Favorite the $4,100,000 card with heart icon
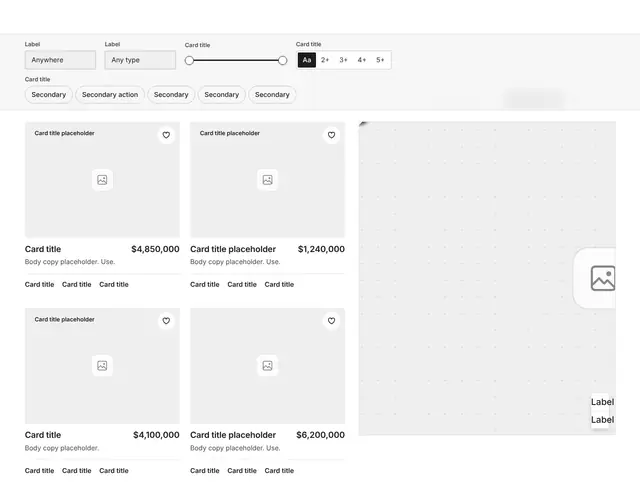Viewport: 640px width, 489px height. pyautogui.click(x=166, y=321)
